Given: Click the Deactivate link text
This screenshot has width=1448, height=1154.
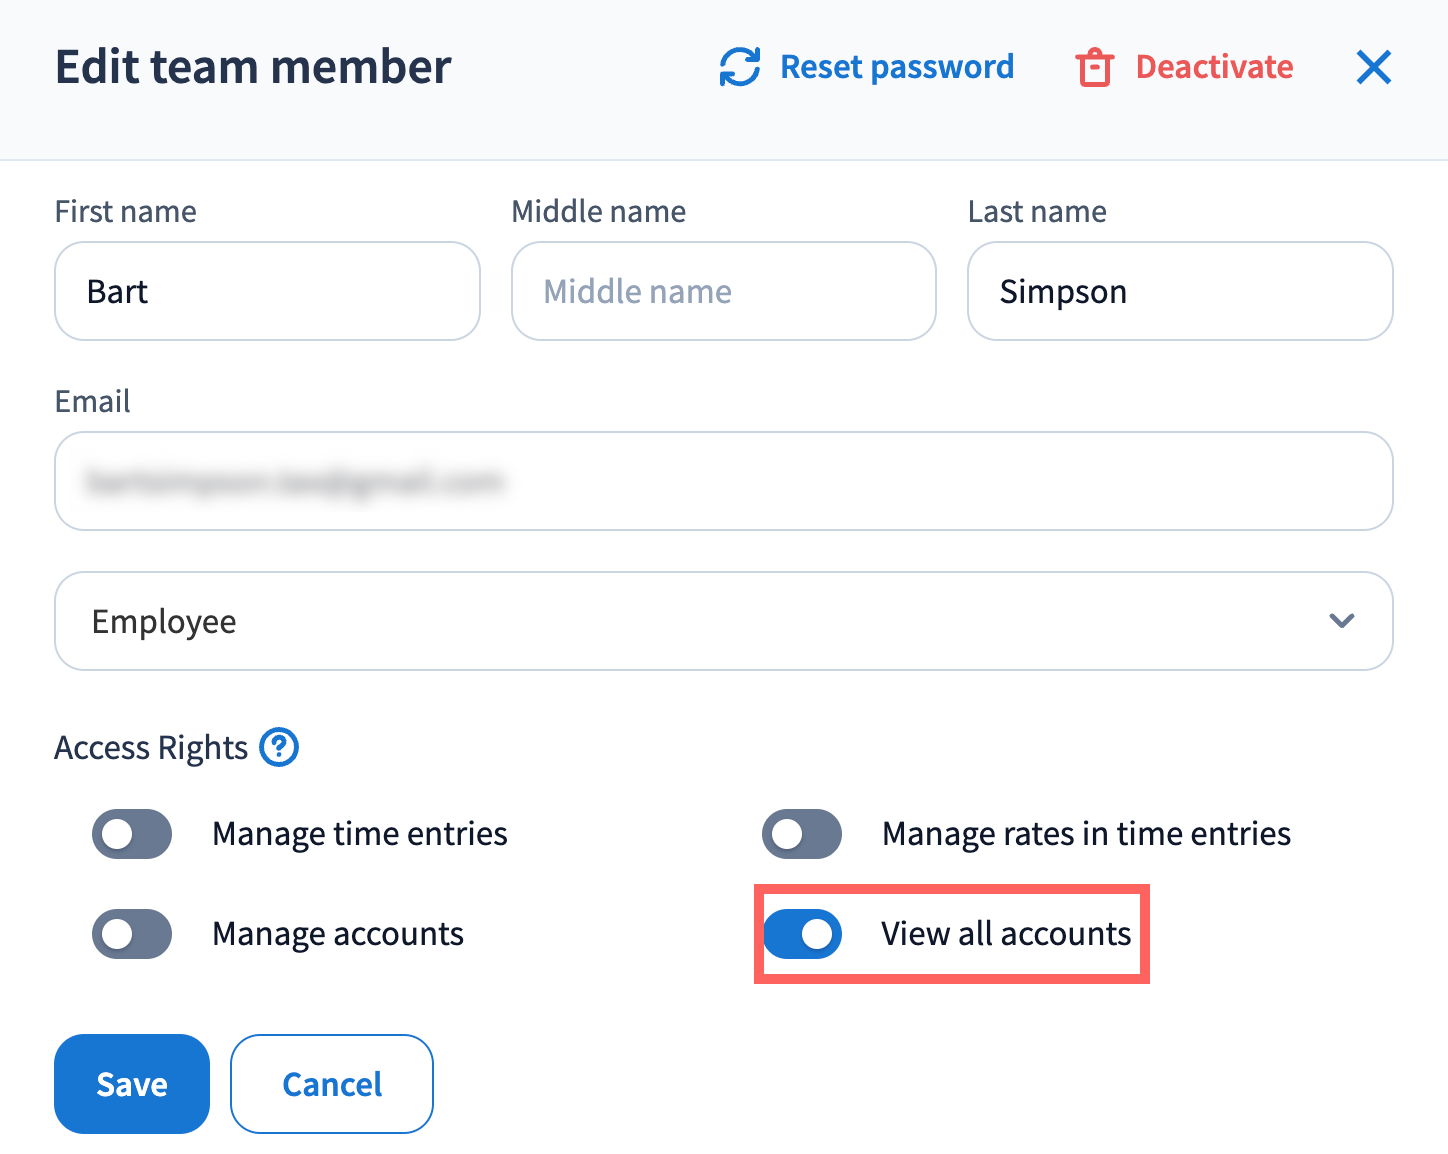Looking at the screenshot, I should [x=1214, y=67].
